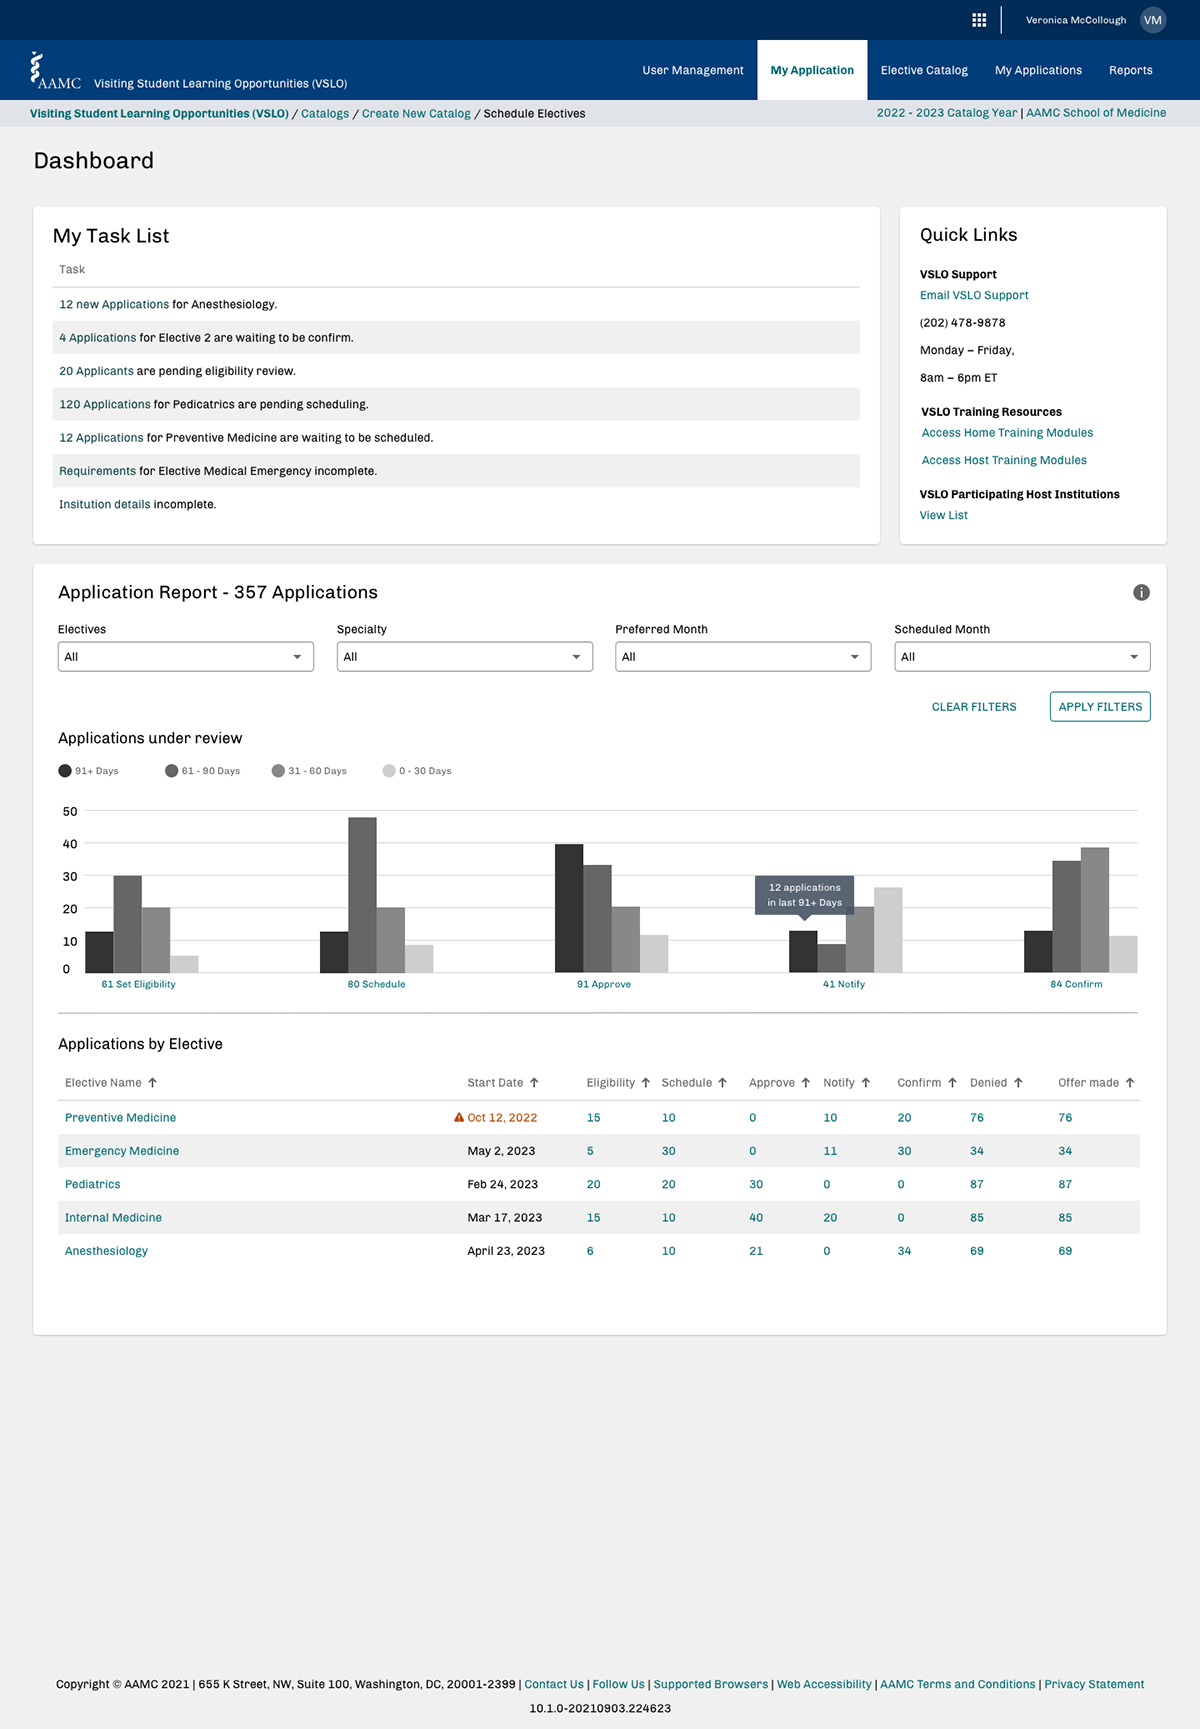This screenshot has width=1200, height=1729.
Task: Open Insitution details task link
Action: click(x=104, y=504)
